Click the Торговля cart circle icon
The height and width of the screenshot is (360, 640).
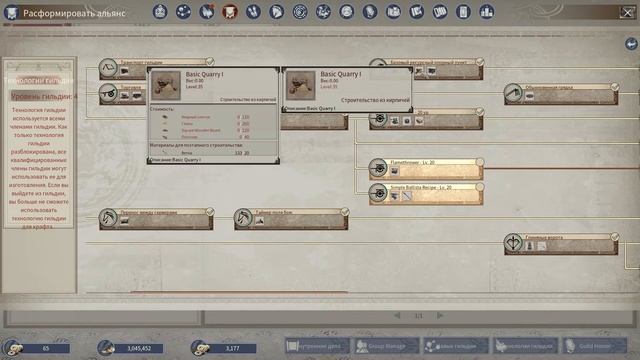pyautogui.click(x=108, y=93)
